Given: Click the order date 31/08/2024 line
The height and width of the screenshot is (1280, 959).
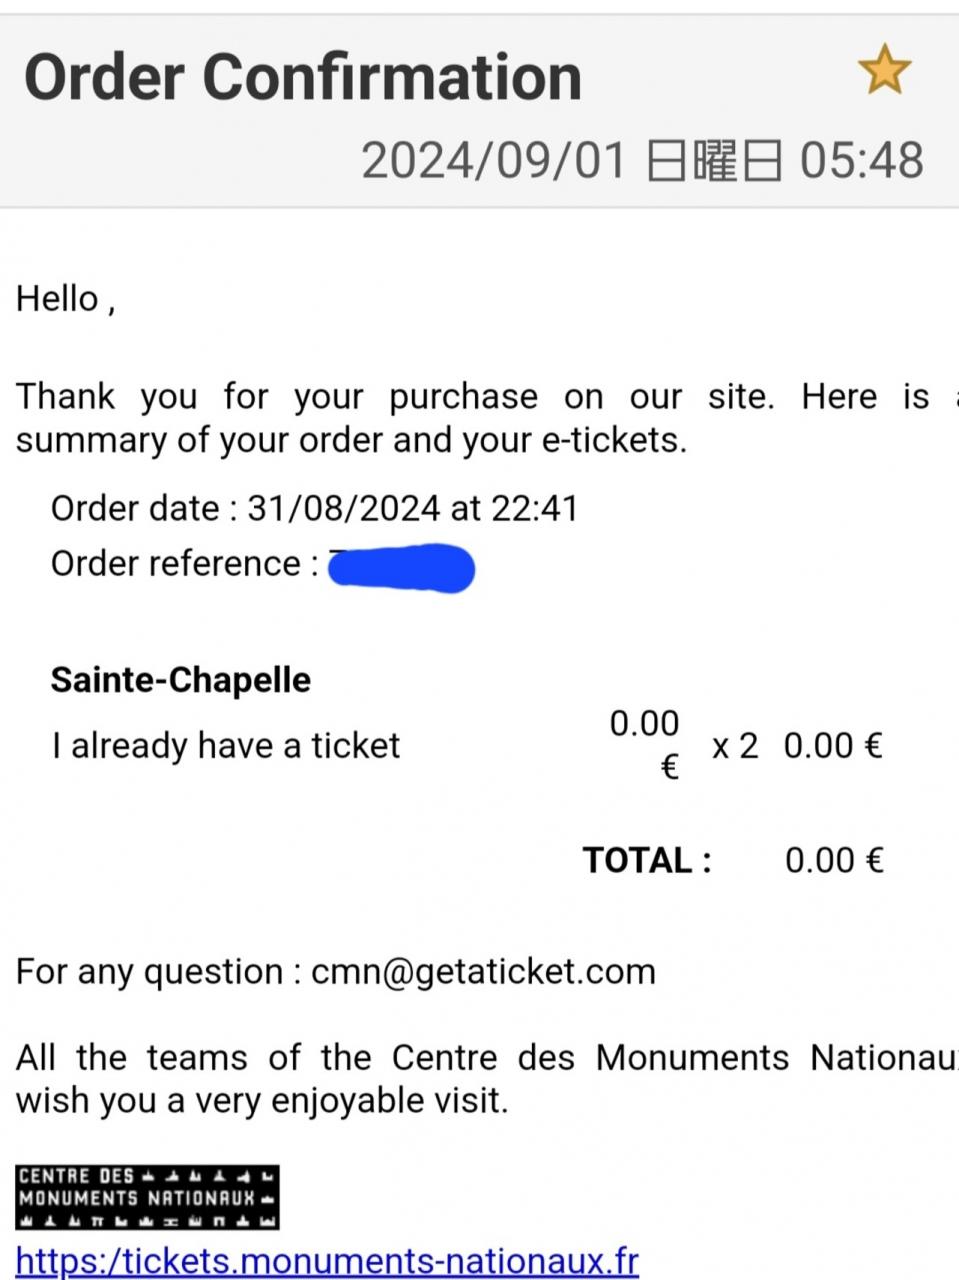Looking at the screenshot, I should tap(314, 509).
